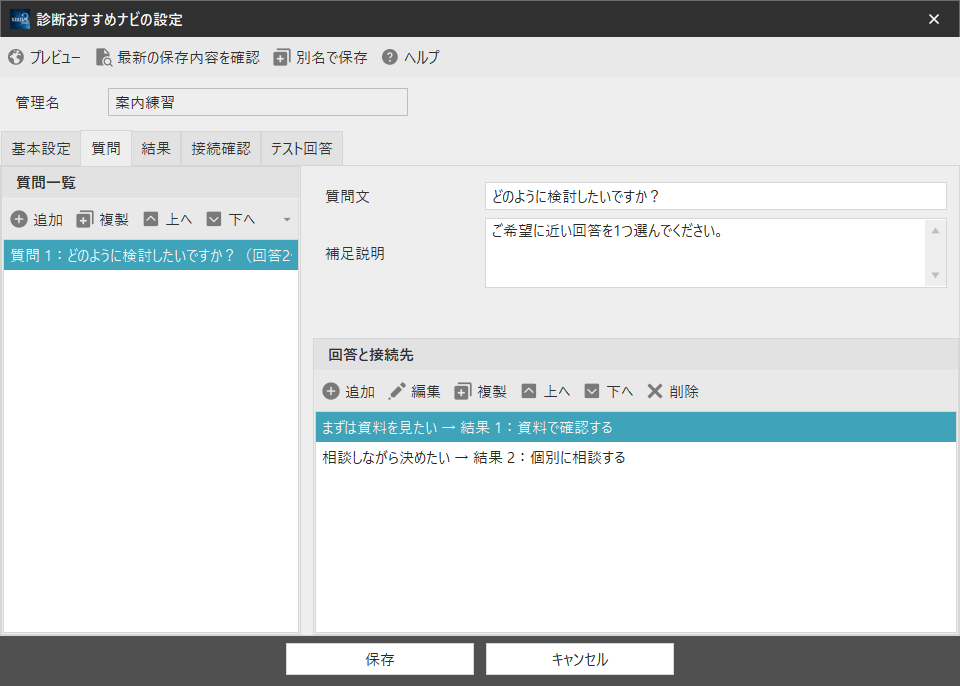The height and width of the screenshot is (686, 960).
Task: Delete answer with 削除 X icon
Action: point(654,391)
